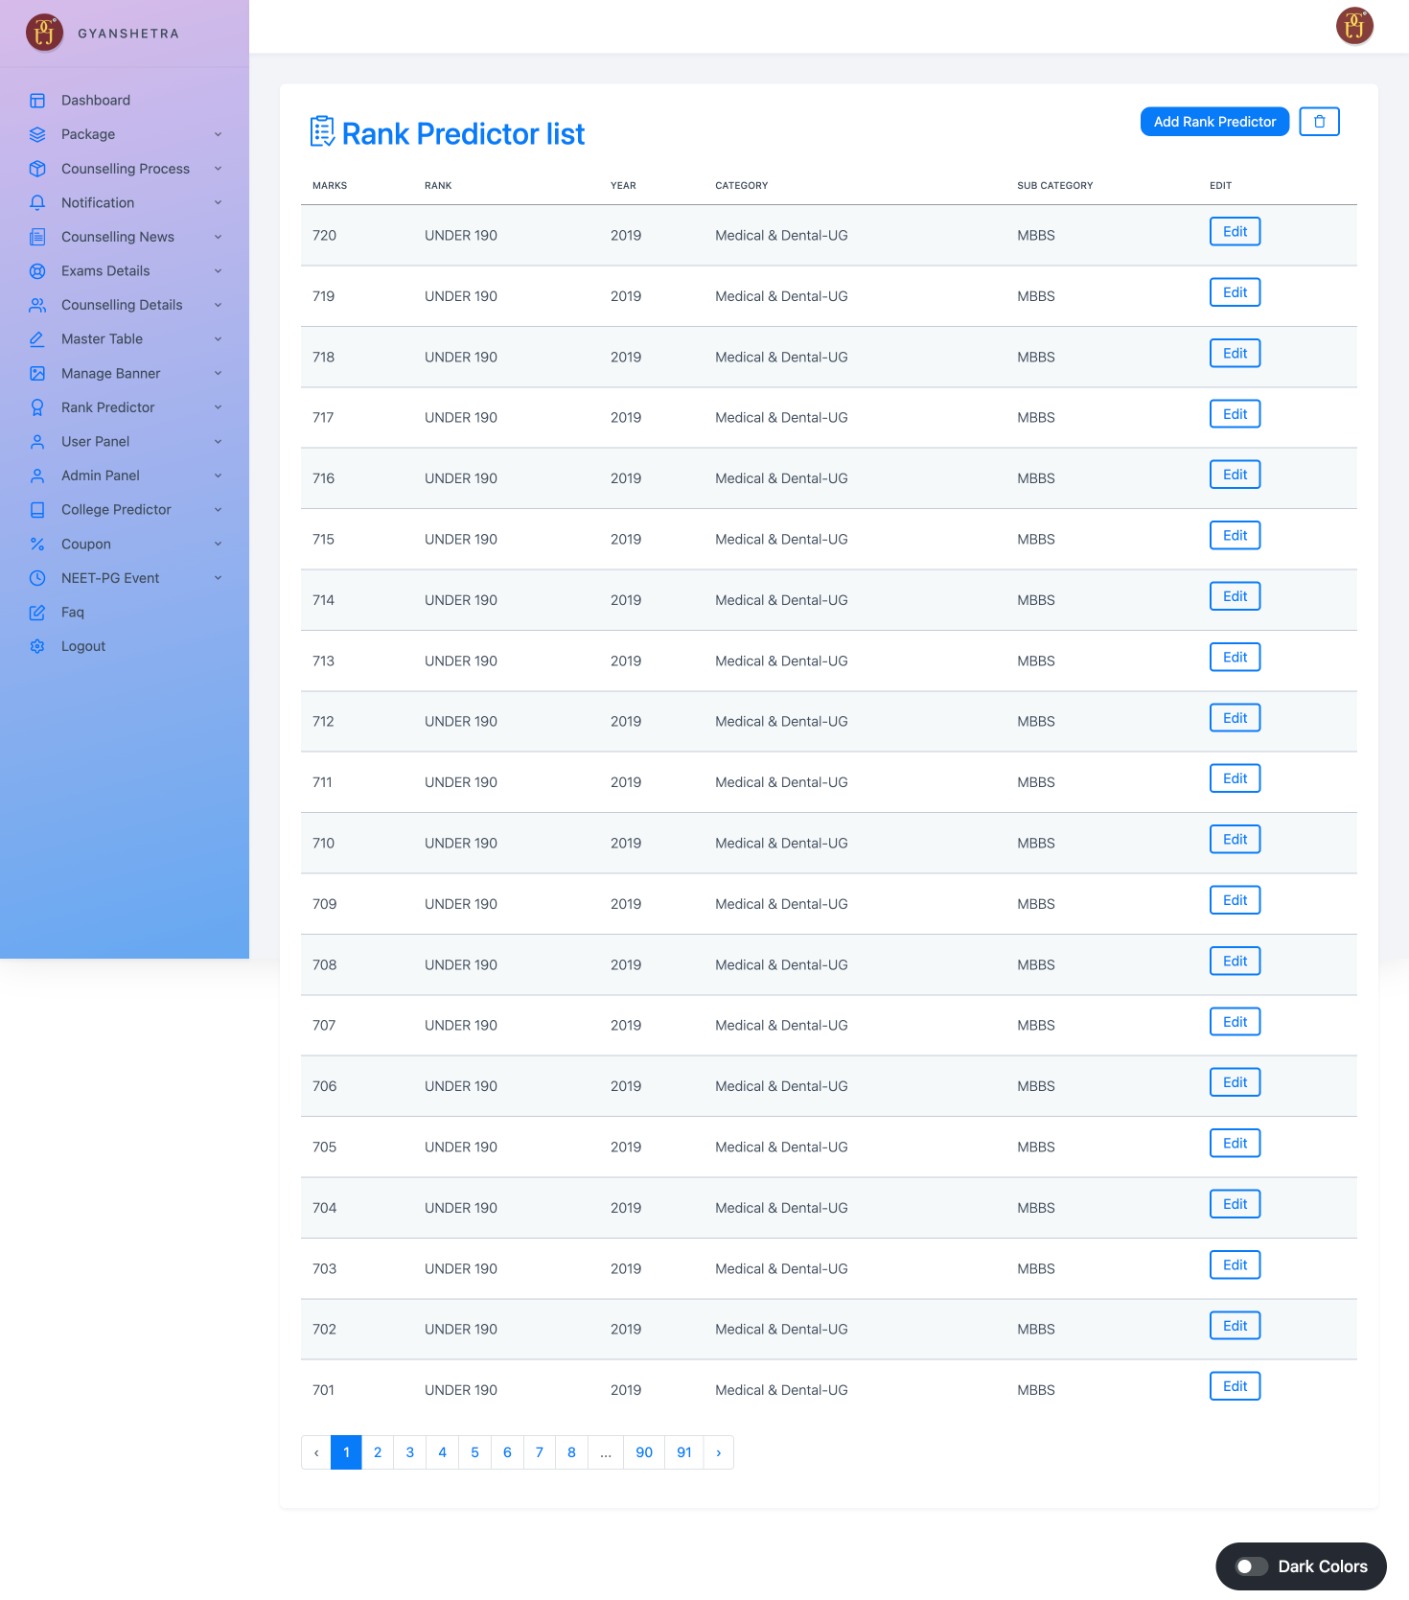Click the Rank Predictor list heading
The image size is (1409, 1600).
coord(463,134)
